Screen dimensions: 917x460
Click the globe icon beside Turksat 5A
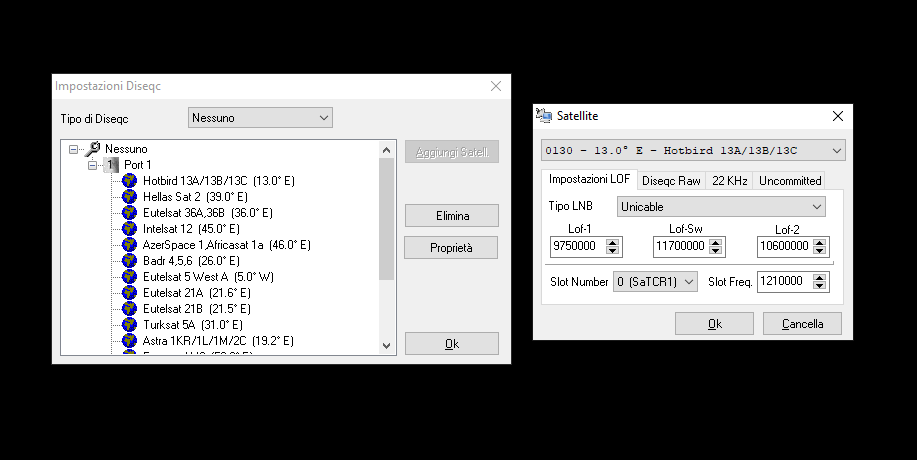point(129,324)
